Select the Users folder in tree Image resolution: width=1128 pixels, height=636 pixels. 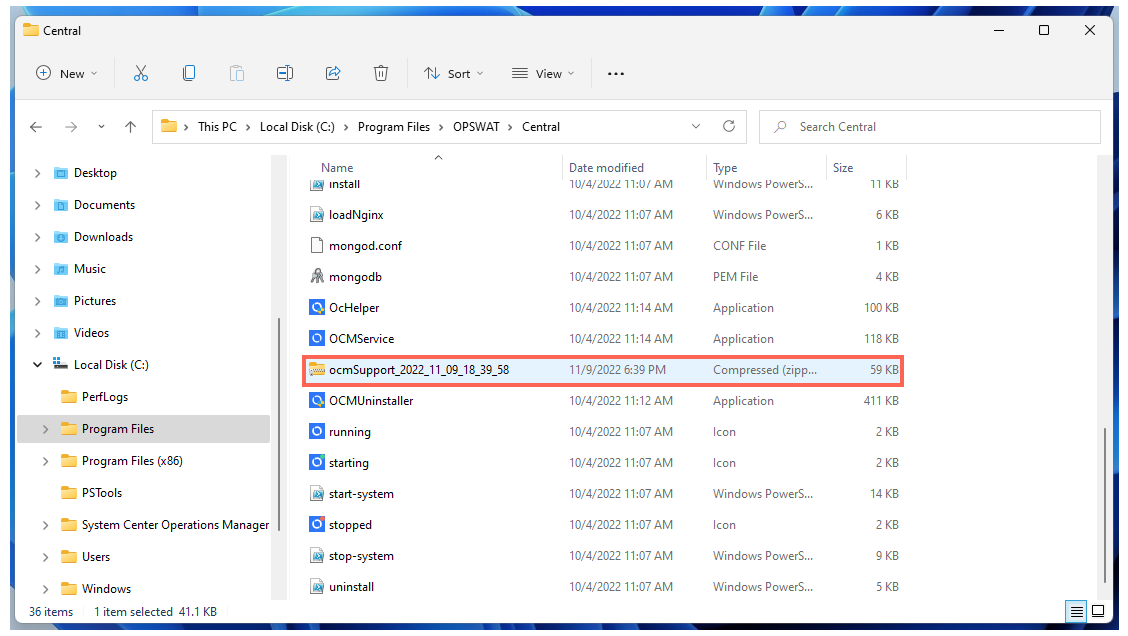[x=96, y=557]
